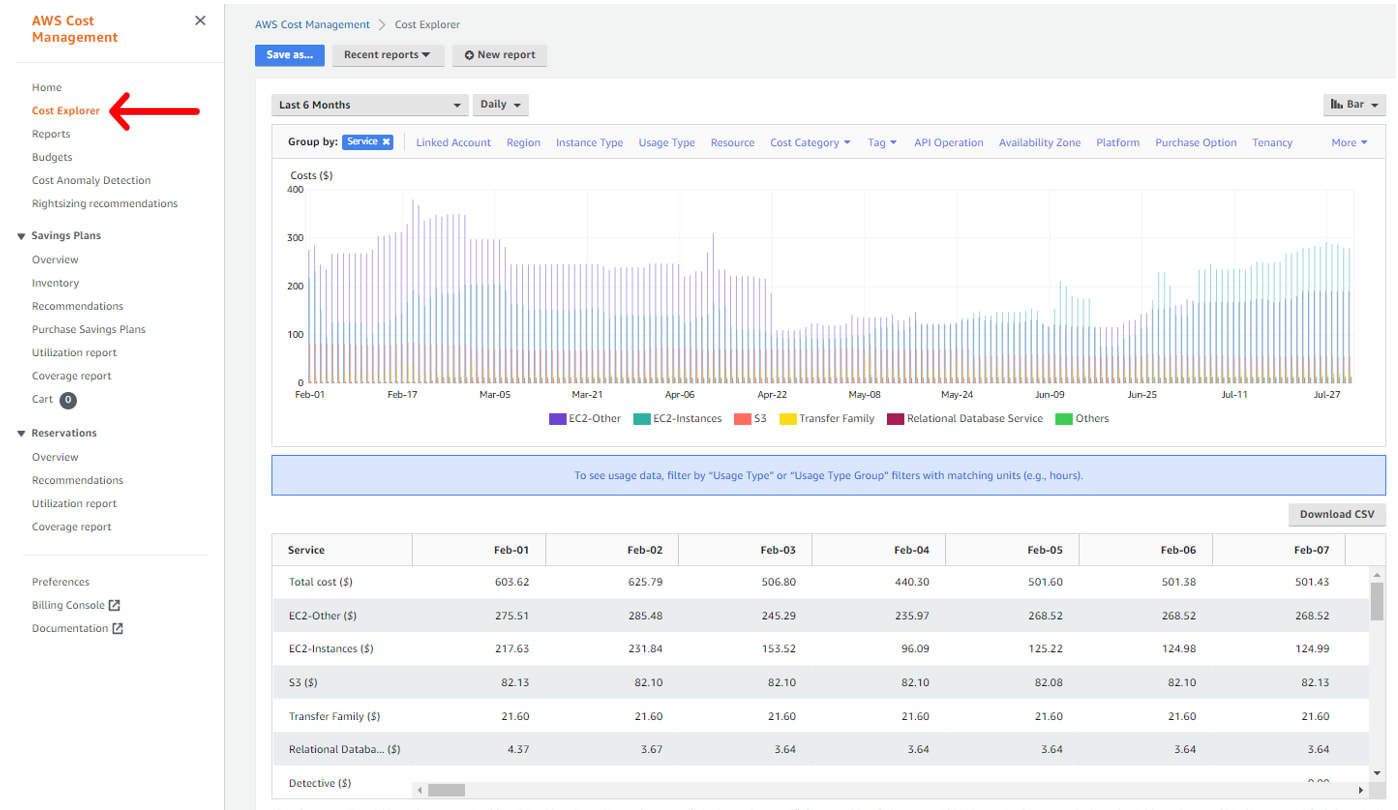Click the S3 legend color swatch
This screenshot has height=810, width=1398.
tap(743, 419)
